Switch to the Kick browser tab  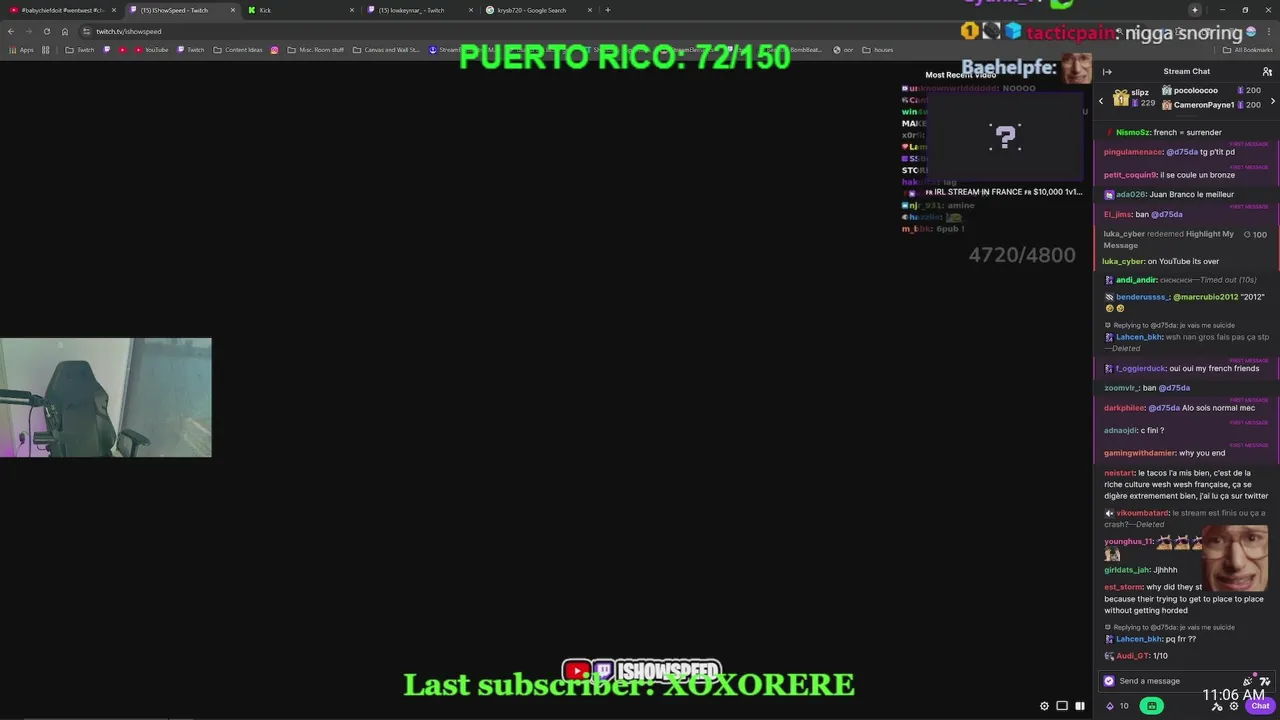coord(300,10)
